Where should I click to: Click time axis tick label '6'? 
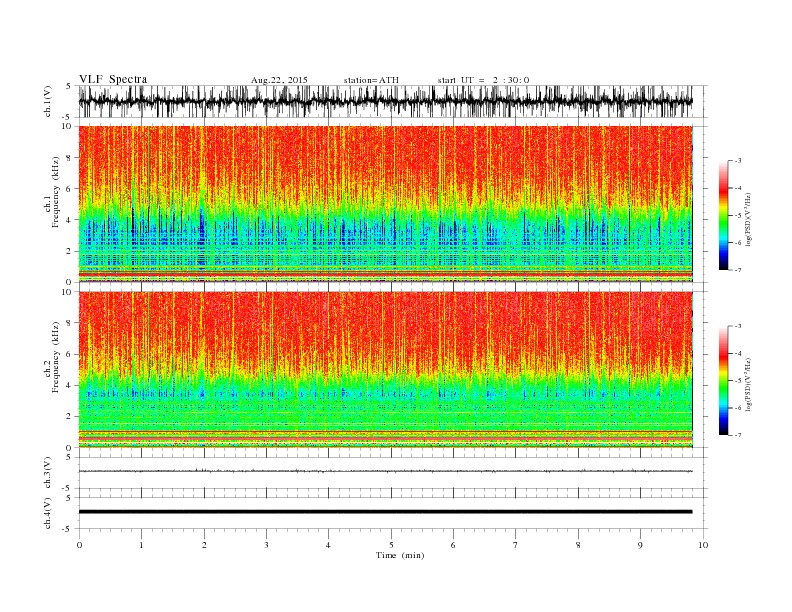point(453,545)
